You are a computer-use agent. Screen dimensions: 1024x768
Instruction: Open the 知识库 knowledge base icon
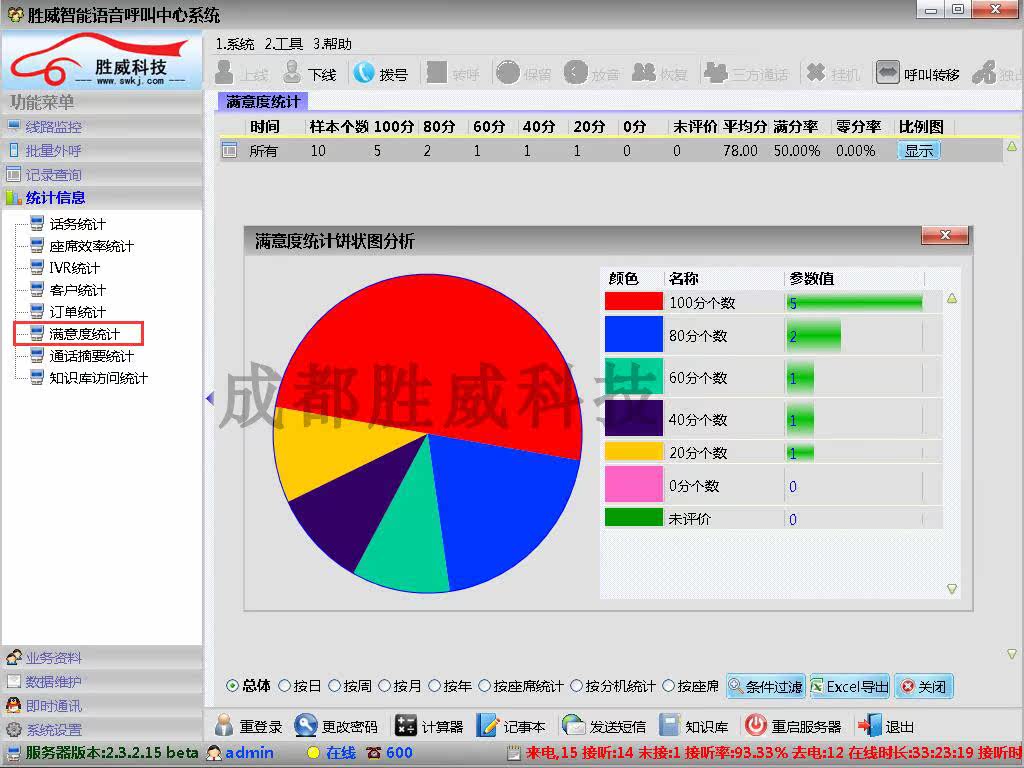click(670, 726)
